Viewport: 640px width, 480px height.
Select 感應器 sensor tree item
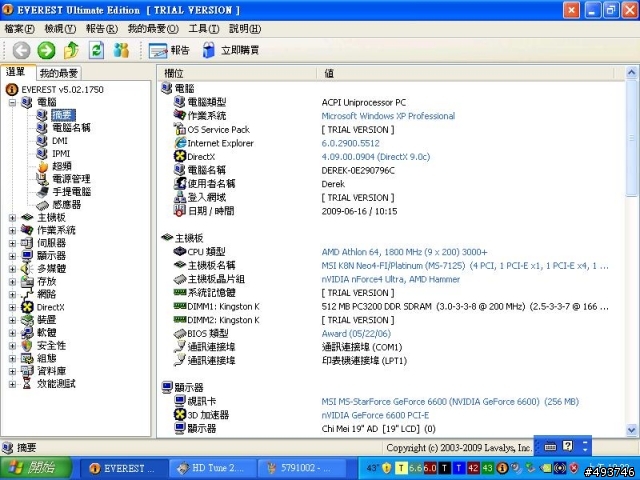coord(67,204)
